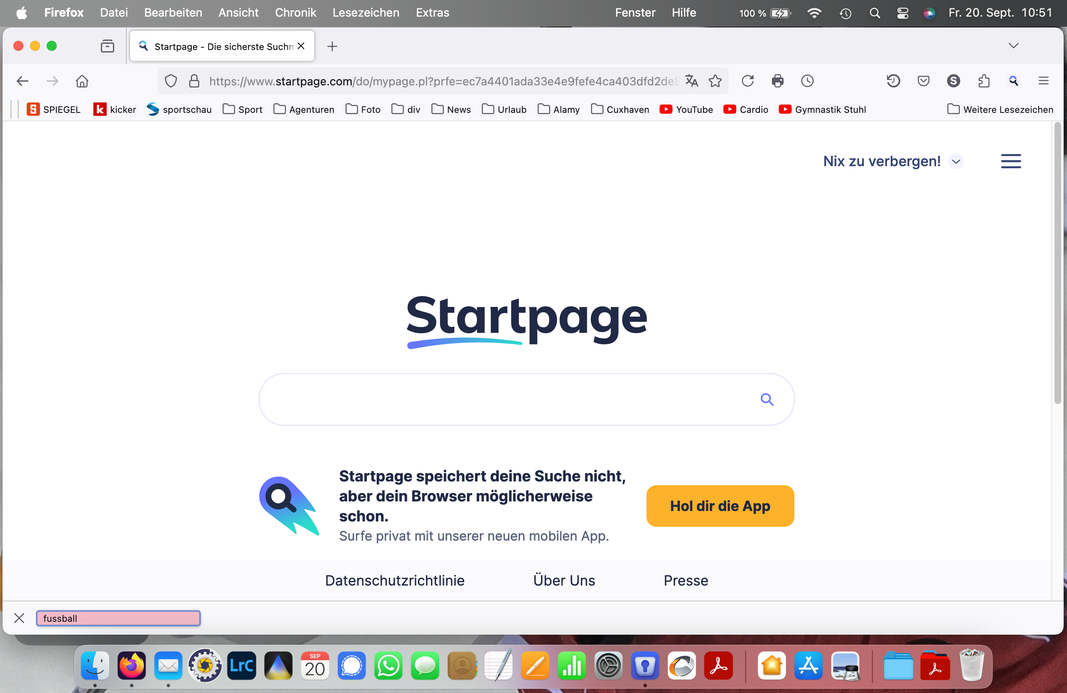Viewport: 1067px width, 693px height.
Task: Select the Startpage browser tab
Action: coord(222,46)
